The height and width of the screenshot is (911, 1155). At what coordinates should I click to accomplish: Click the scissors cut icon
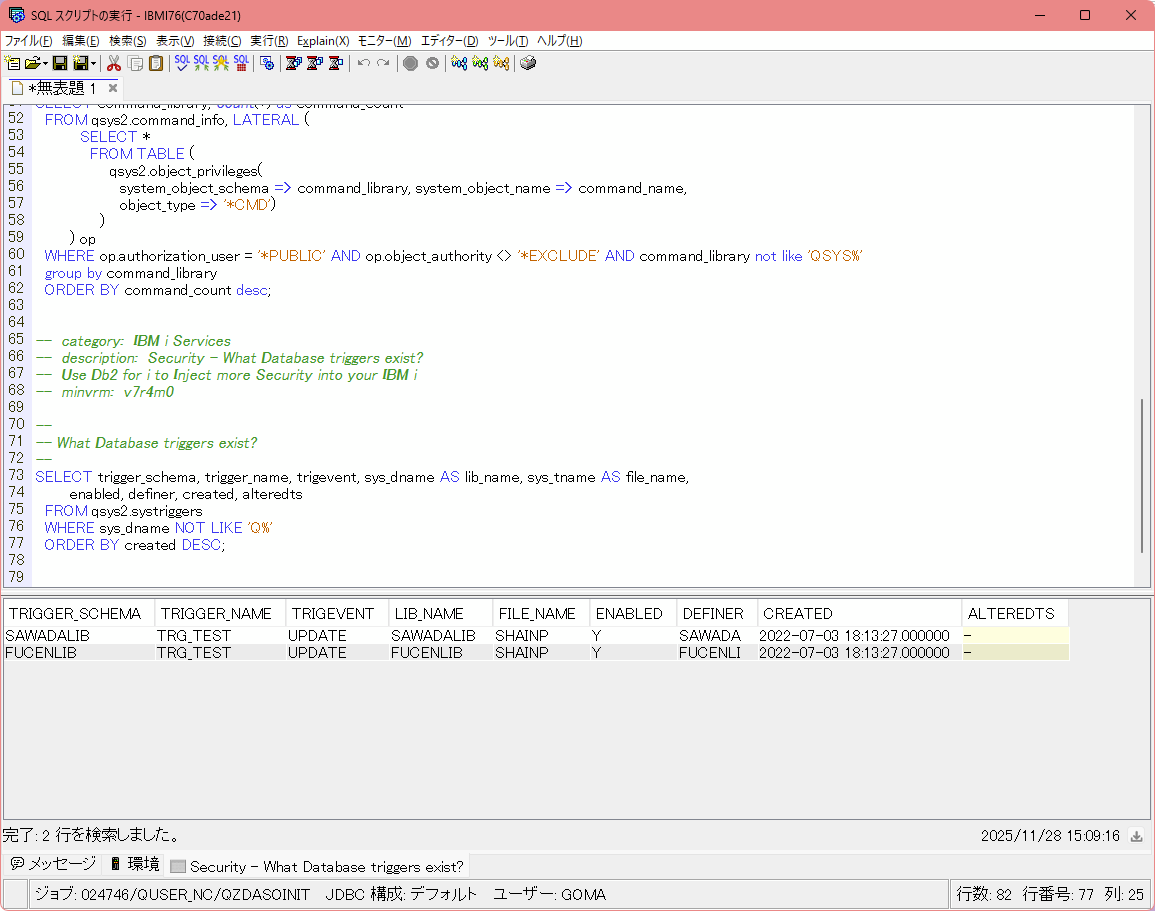coord(114,63)
